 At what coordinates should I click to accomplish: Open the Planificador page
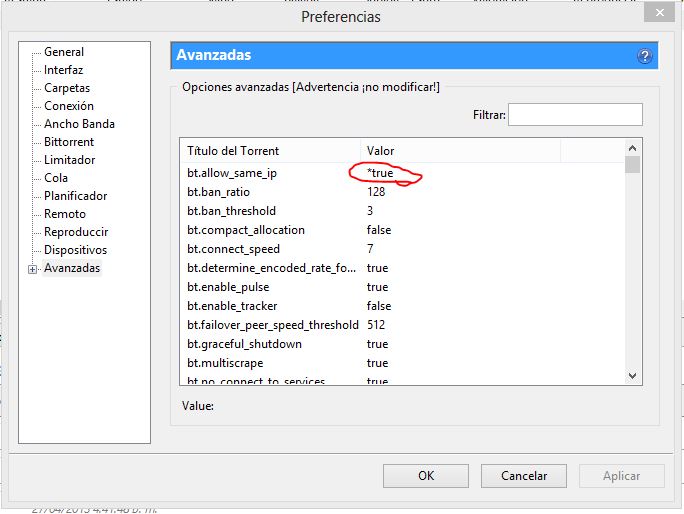pos(75,195)
